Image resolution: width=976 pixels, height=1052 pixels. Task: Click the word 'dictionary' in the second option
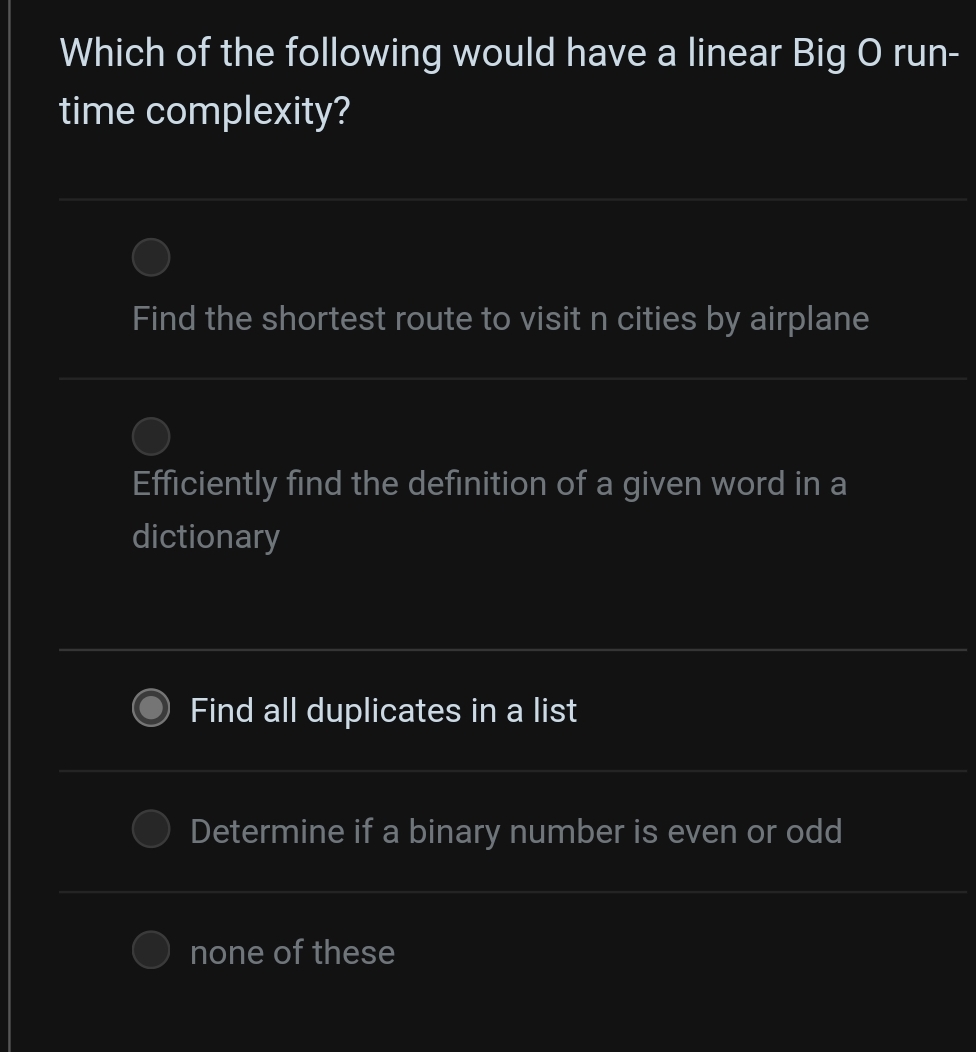click(204, 536)
